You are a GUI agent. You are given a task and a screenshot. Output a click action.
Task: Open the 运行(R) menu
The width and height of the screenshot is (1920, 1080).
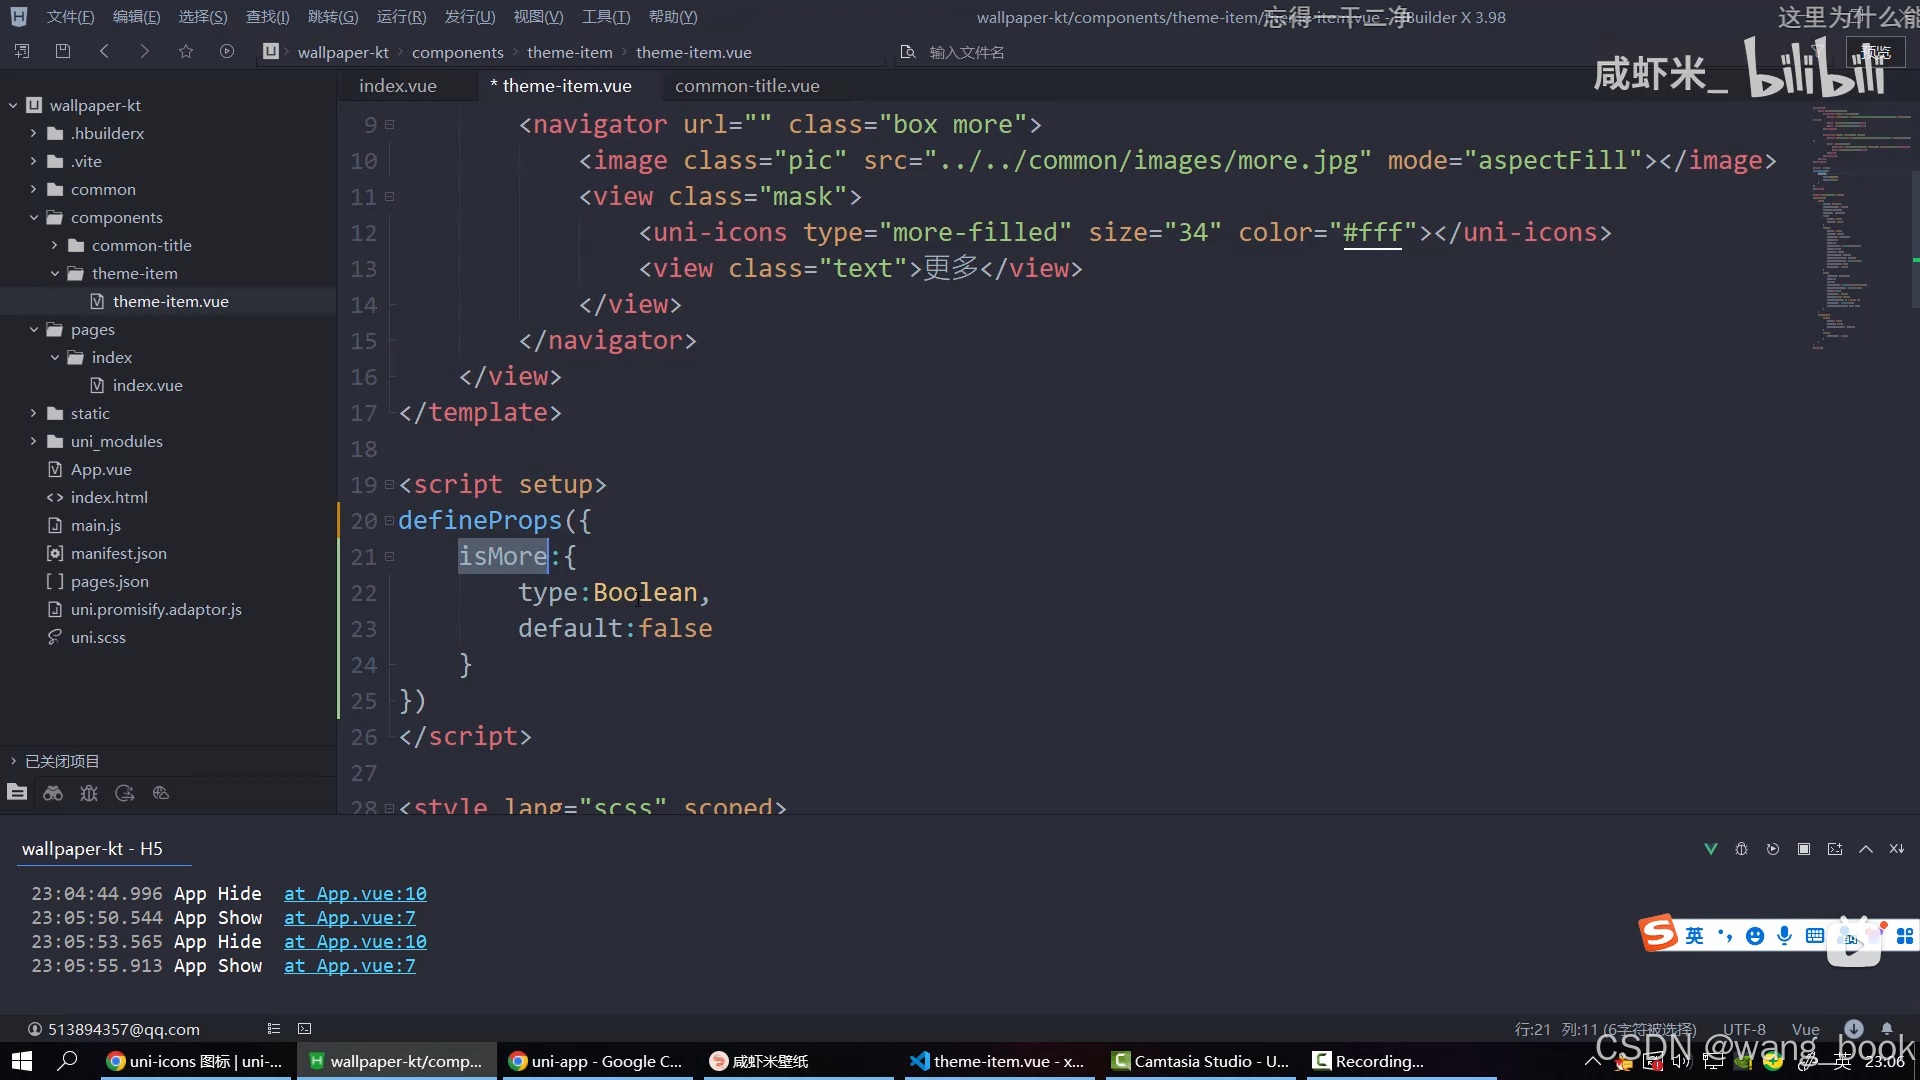401,17
